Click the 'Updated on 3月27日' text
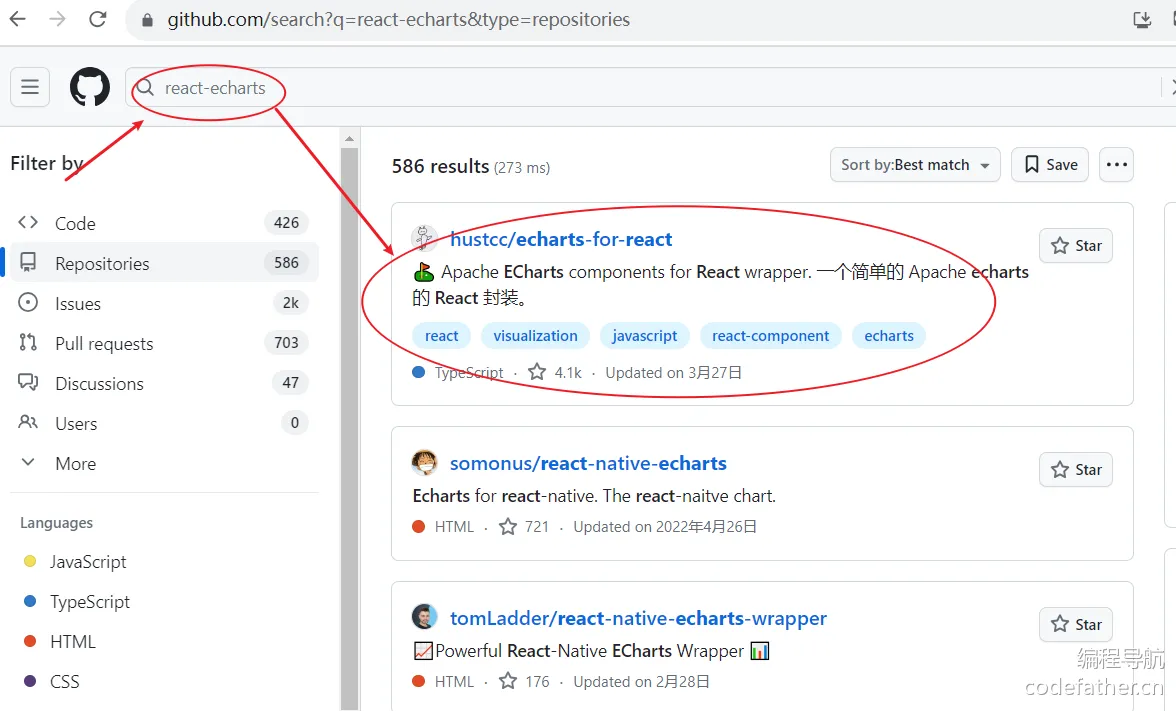This screenshot has height=711, width=1176. 674,373
